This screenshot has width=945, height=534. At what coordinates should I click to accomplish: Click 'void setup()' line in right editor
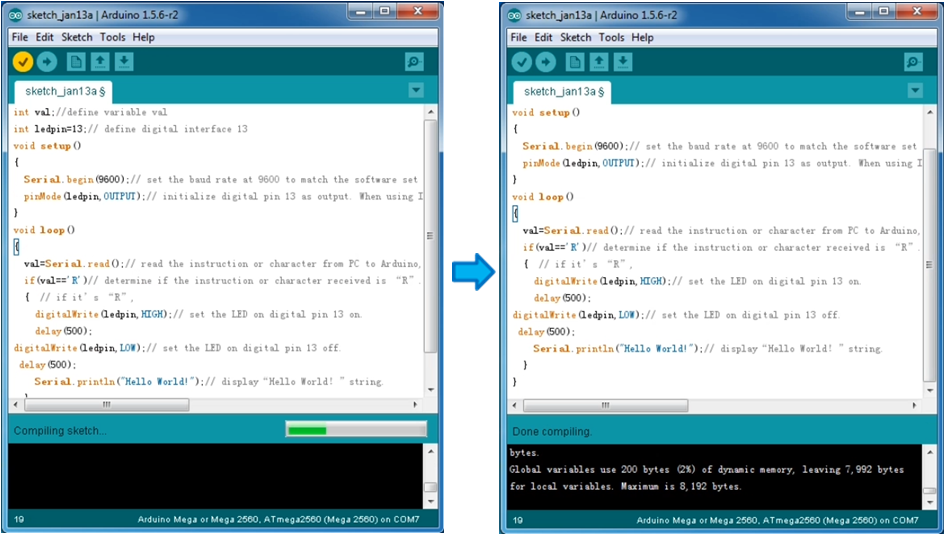pos(546,112)
